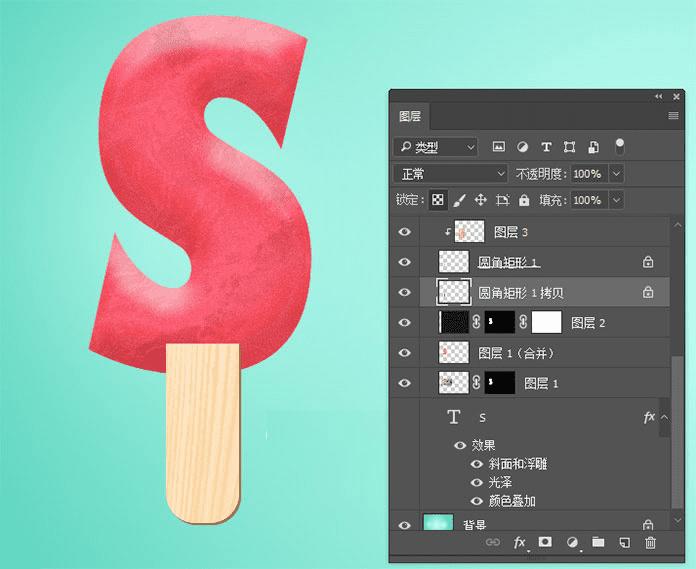696x569 pixels.
Task: Click the T type icon of S layer
Action: [x=453, y=417]
